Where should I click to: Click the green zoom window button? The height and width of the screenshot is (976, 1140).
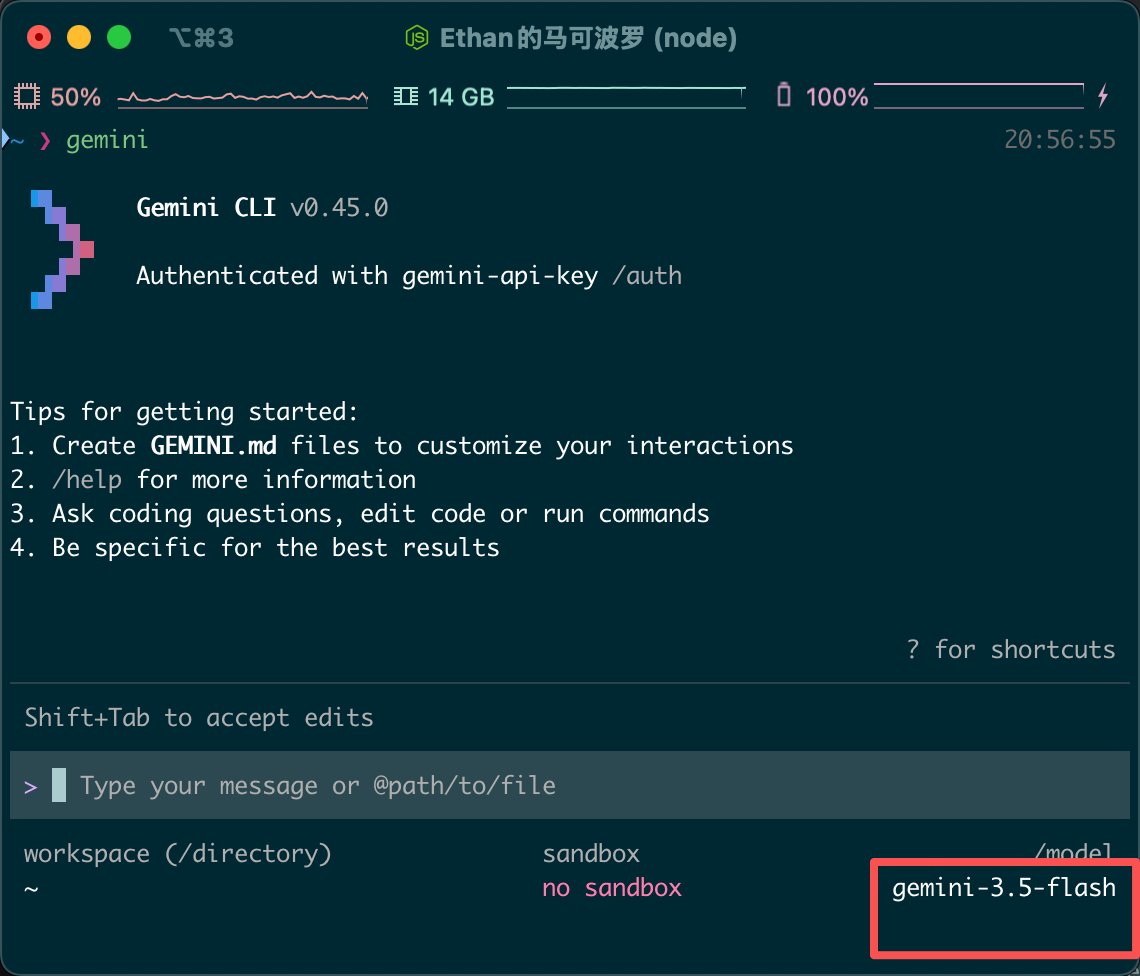[119, 37]
